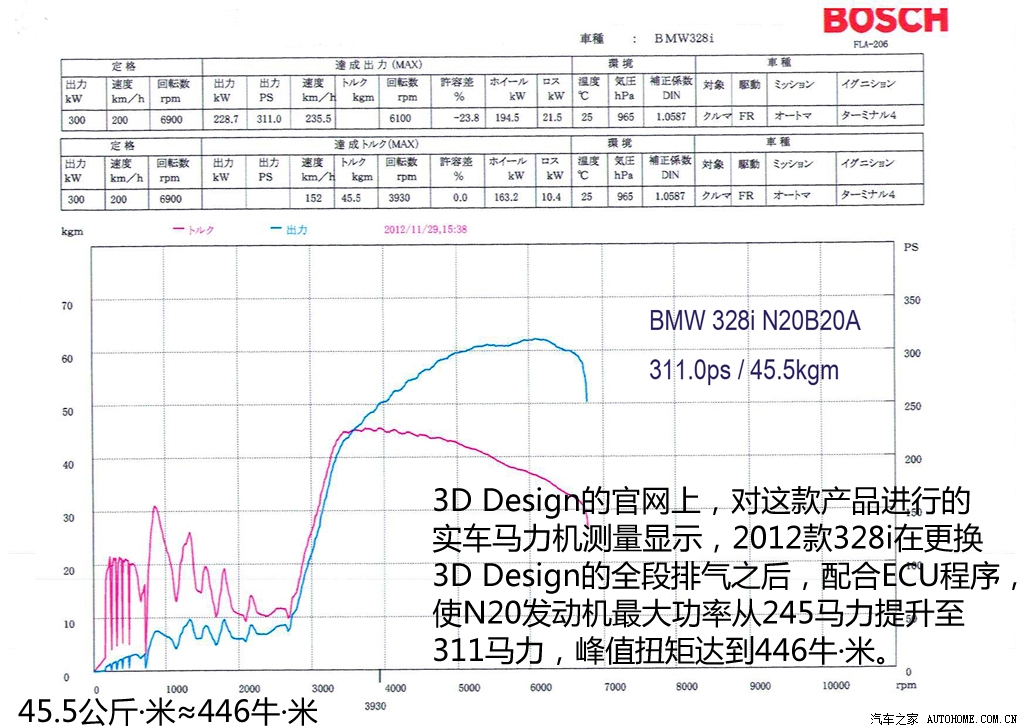The image size is (1024, 728).
Task: Select the 311.0ps / 45.5kgm chart annotation
Action: [744, 370]
